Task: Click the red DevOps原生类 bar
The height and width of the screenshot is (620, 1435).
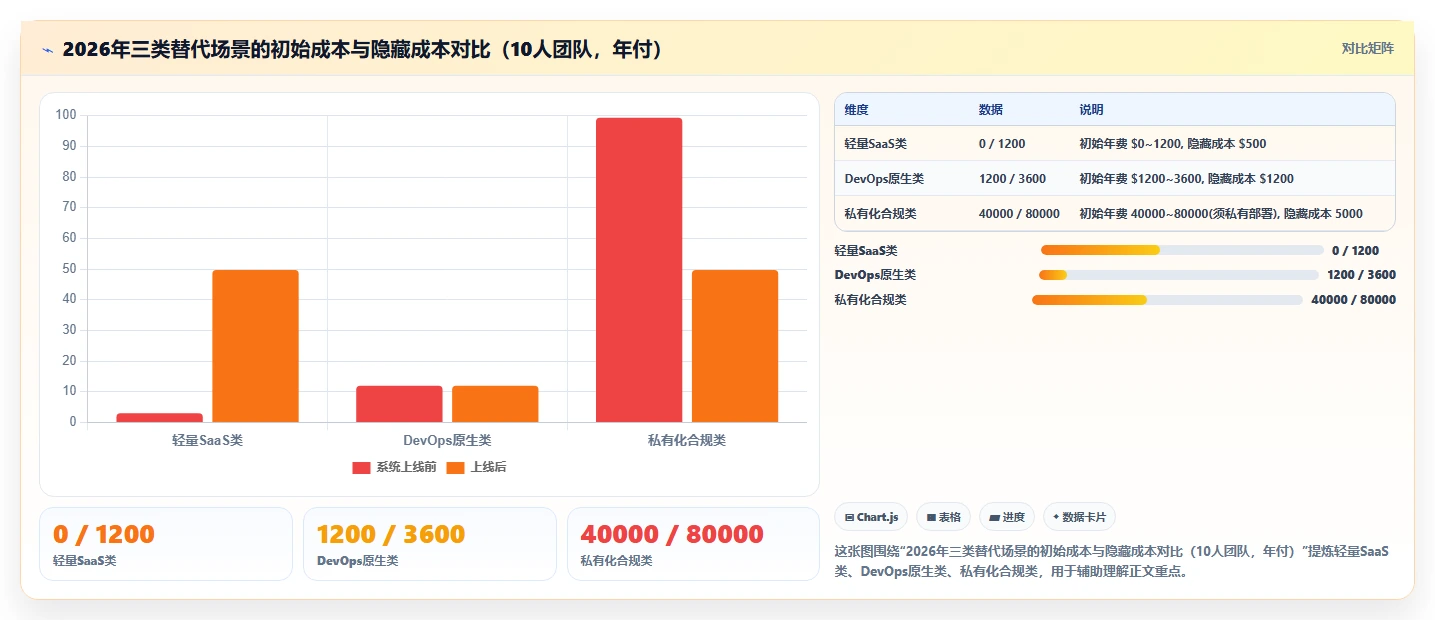Action: 399,404
